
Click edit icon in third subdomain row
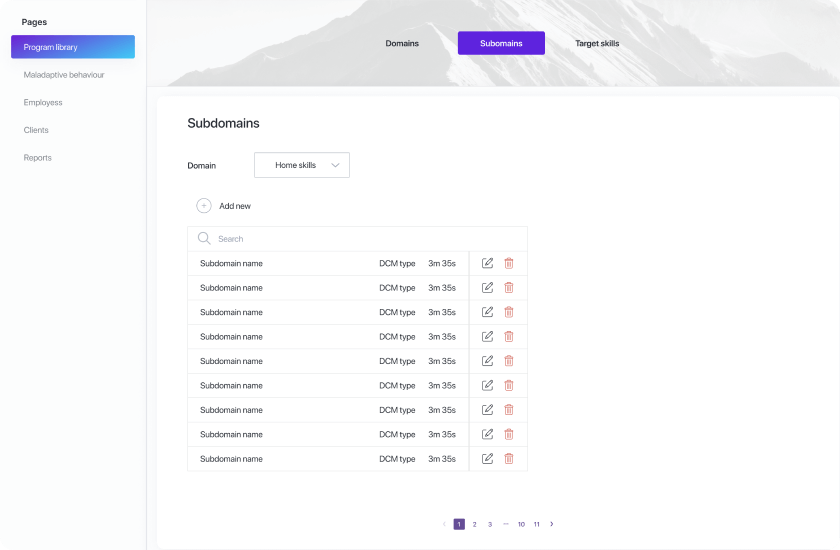tap(488, 312)
